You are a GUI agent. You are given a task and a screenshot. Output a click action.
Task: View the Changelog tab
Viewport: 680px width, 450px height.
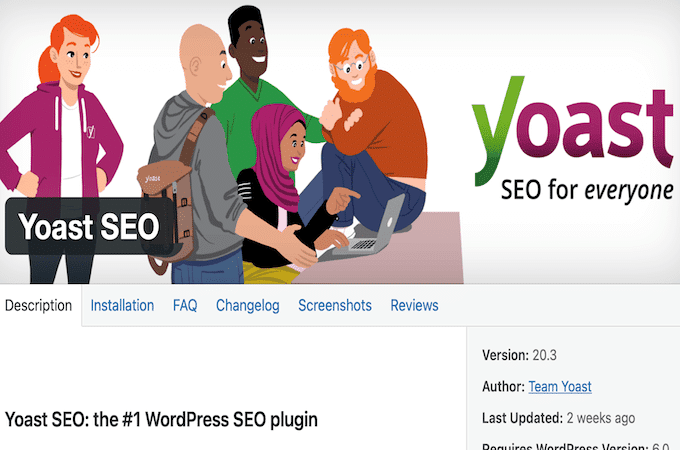pyautogui.click(x=248, y=306)
